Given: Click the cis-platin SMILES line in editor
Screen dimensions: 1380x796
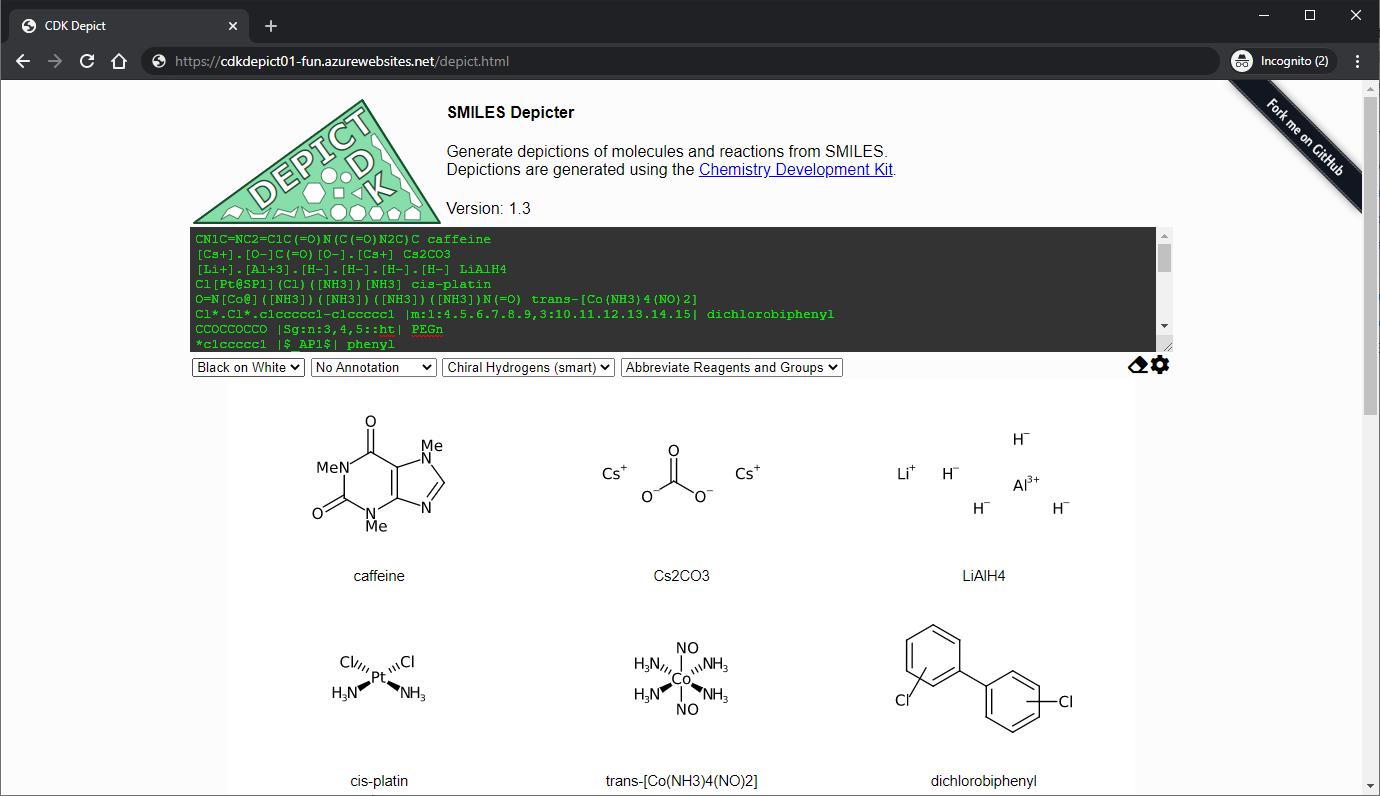Looking at the screenshot, I should [343, 285].
